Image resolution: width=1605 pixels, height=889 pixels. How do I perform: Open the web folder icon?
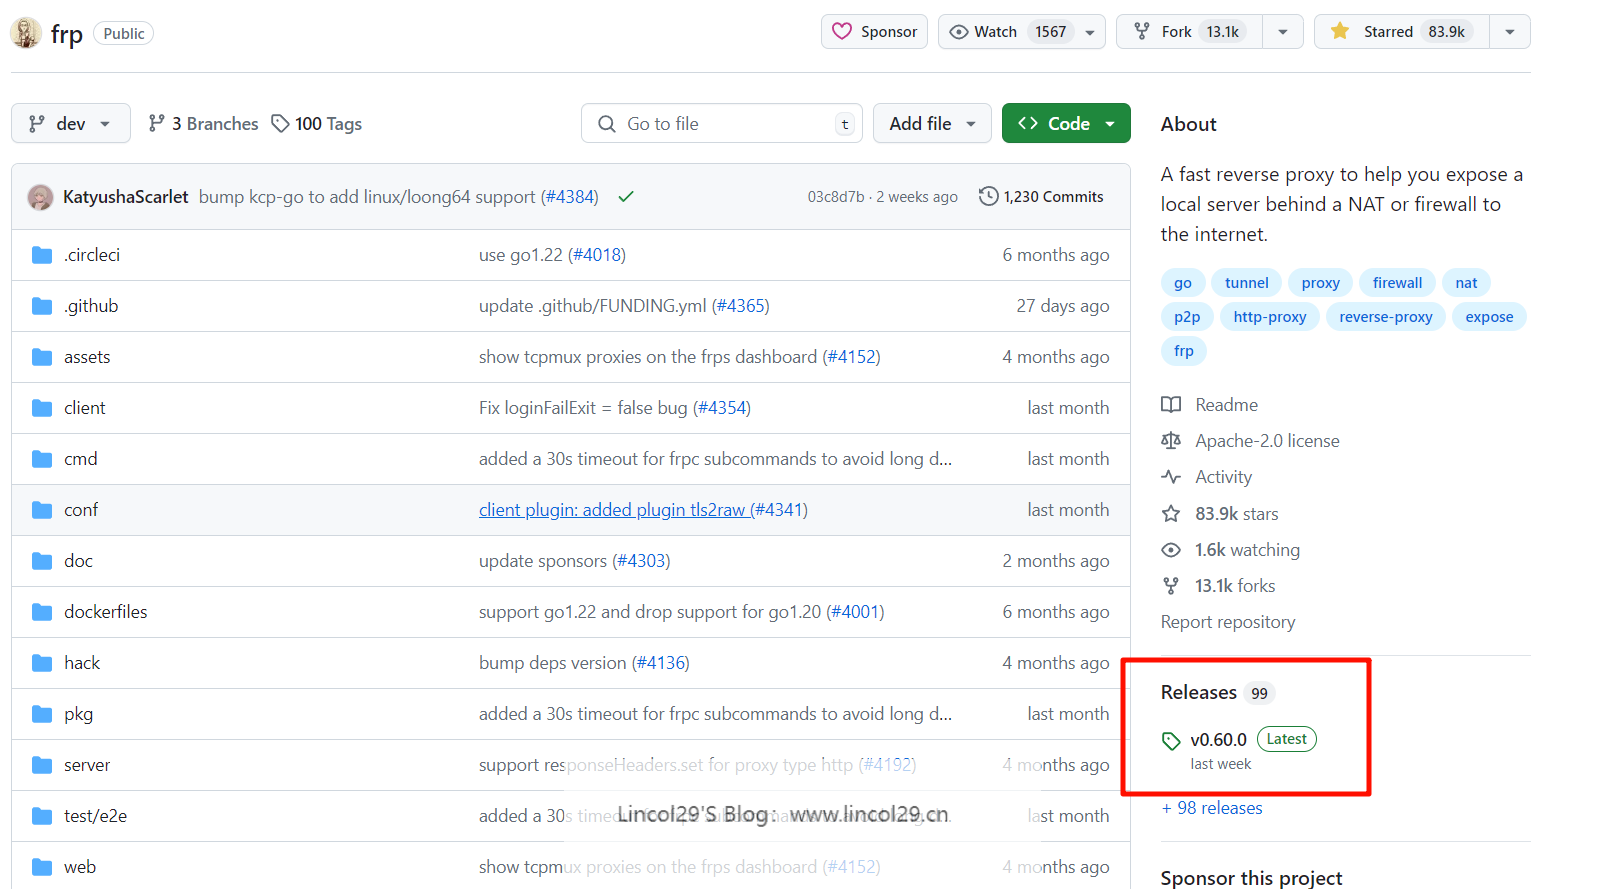(x=42, y=867)
